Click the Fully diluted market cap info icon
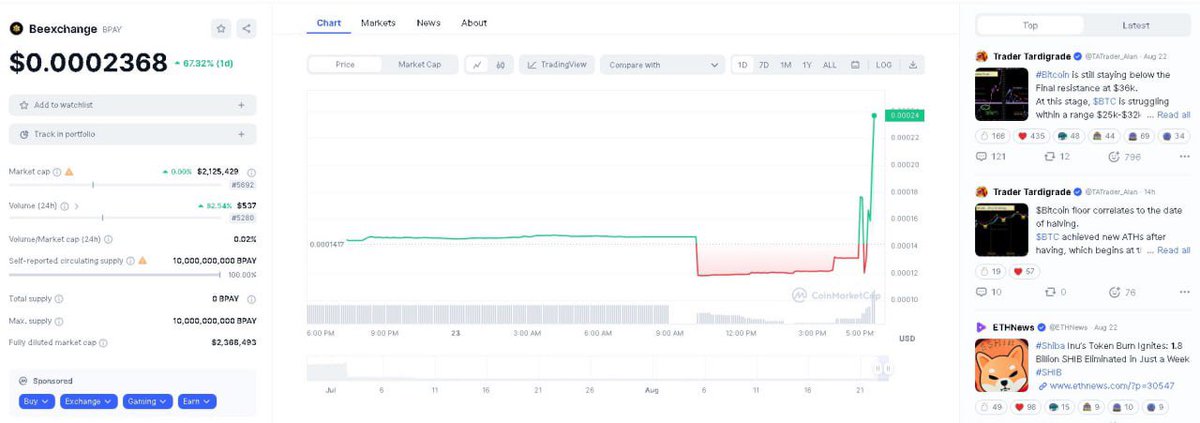Viewport: 1200px width, 423px height. tap(103, 342)
